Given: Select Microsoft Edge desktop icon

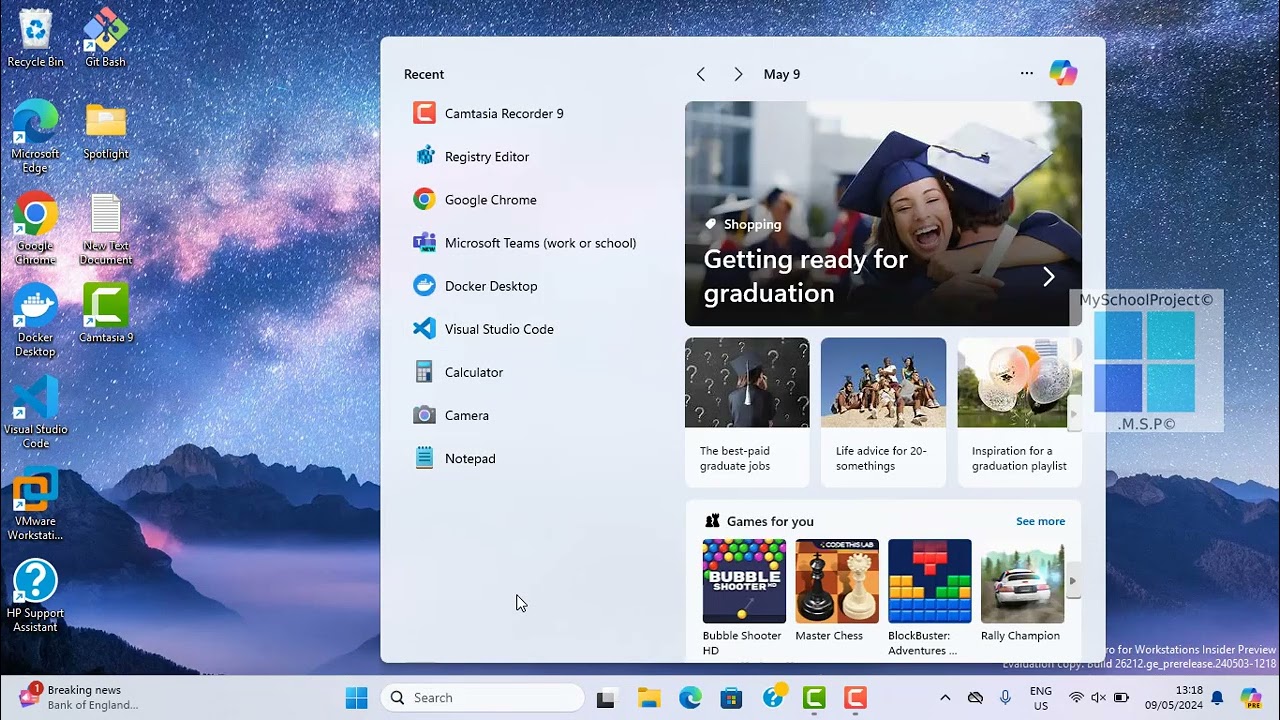Looking at the screenshot, I should point(35,138).
